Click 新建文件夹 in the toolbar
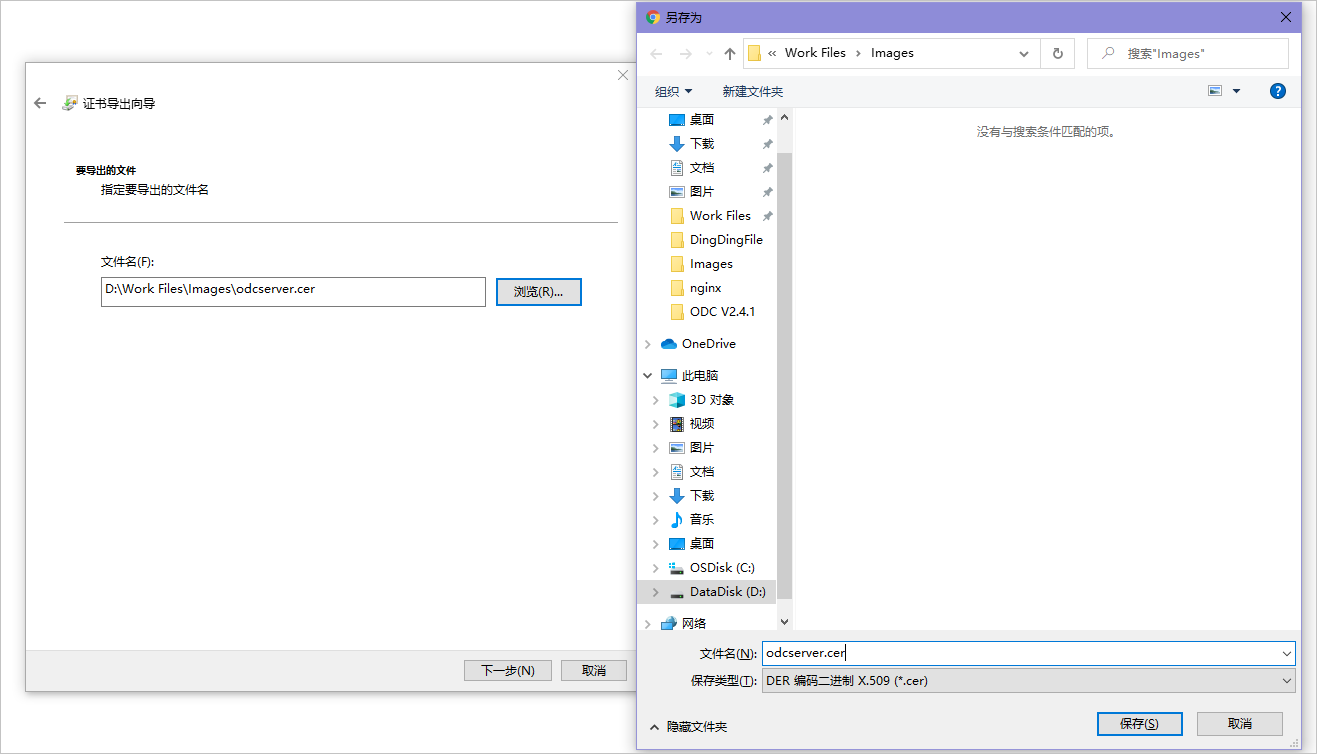 coord(752,91)
